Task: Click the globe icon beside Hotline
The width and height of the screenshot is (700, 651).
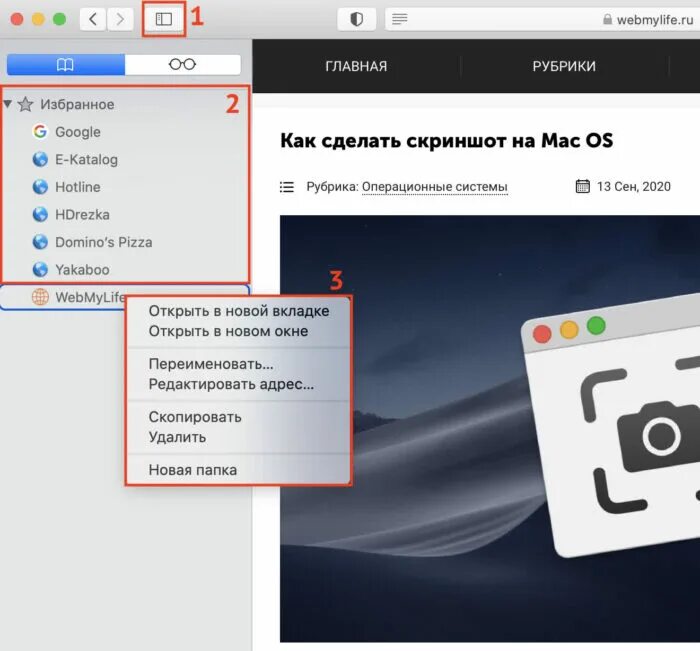Action: (40, 187)
